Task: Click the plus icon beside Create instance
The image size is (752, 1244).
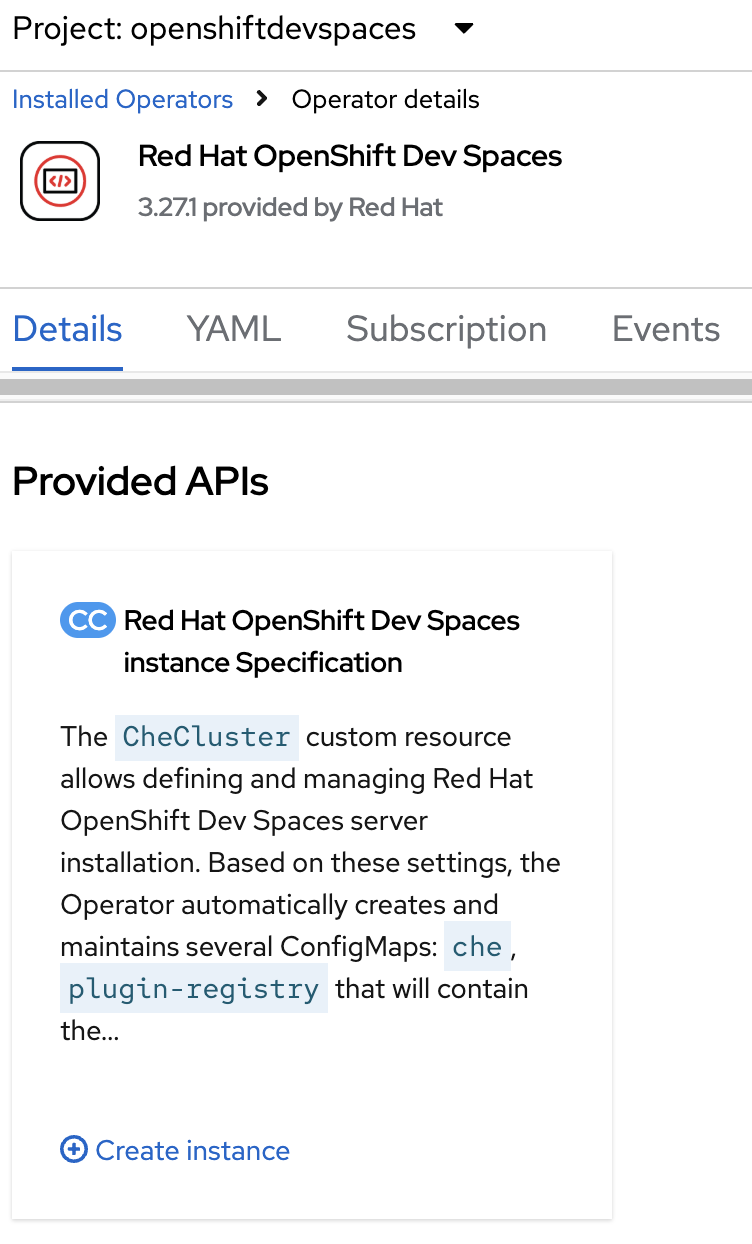Action: coord(74,1150)
